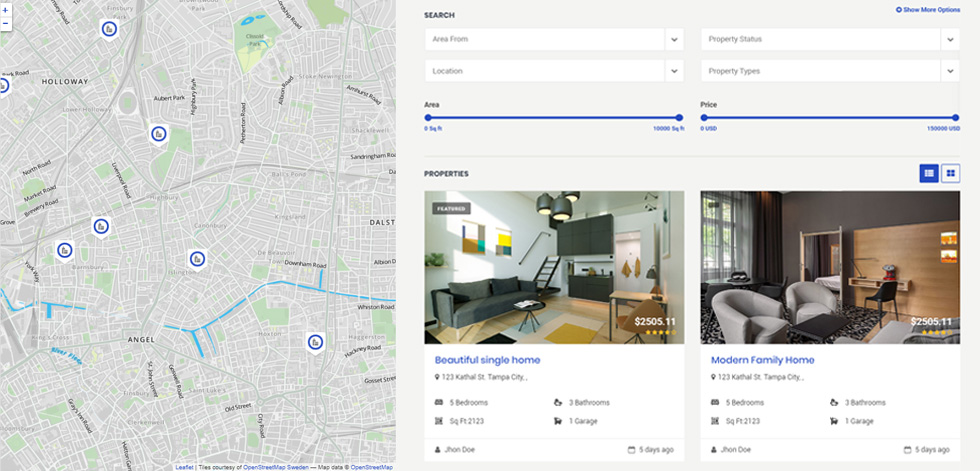Screen dimensions: 980x471
Task: Open the Property Status dropdown
Action: tap(830, 39)
